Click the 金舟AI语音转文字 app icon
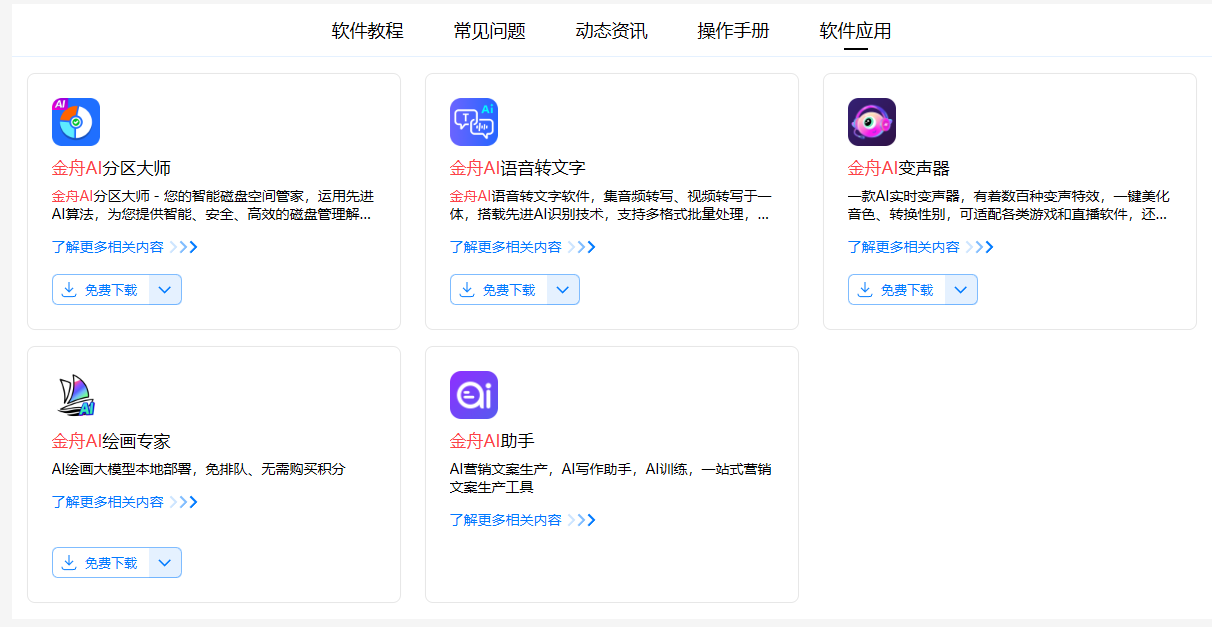The image size is (1212, 627). [474, 122]
